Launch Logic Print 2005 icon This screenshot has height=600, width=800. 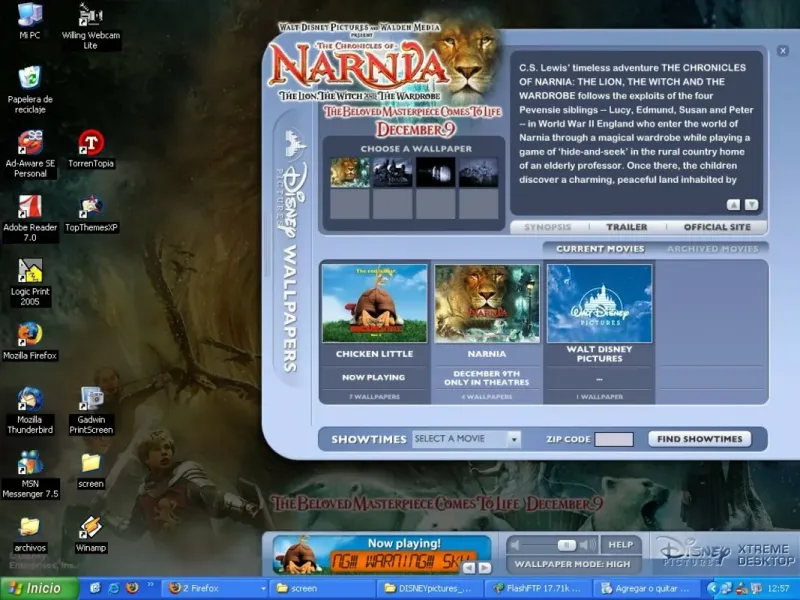point(30,282)
